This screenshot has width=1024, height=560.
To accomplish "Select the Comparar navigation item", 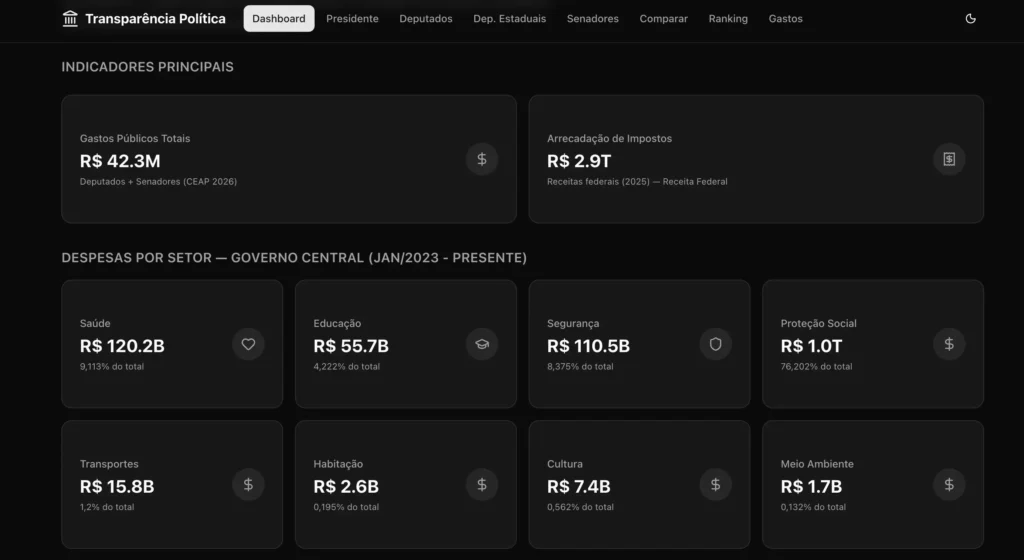I will coord(663,19).
